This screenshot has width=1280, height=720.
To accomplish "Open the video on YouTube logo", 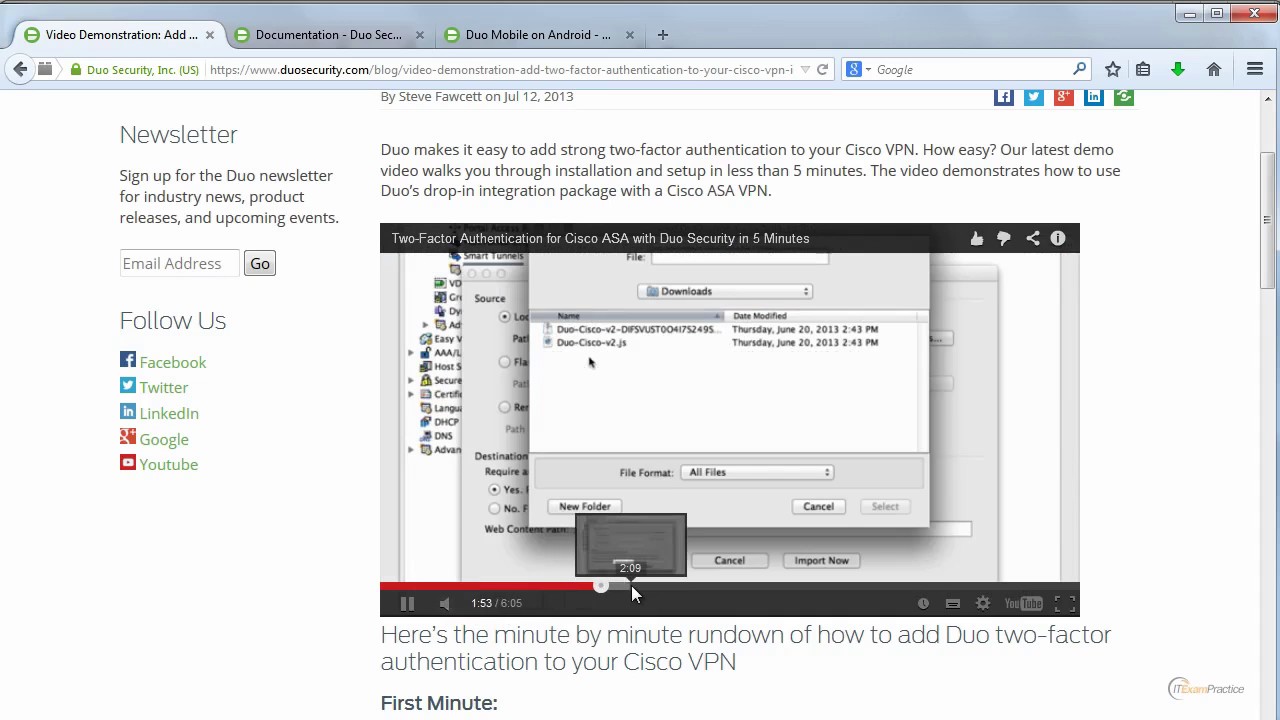I will coord(1024,603).
